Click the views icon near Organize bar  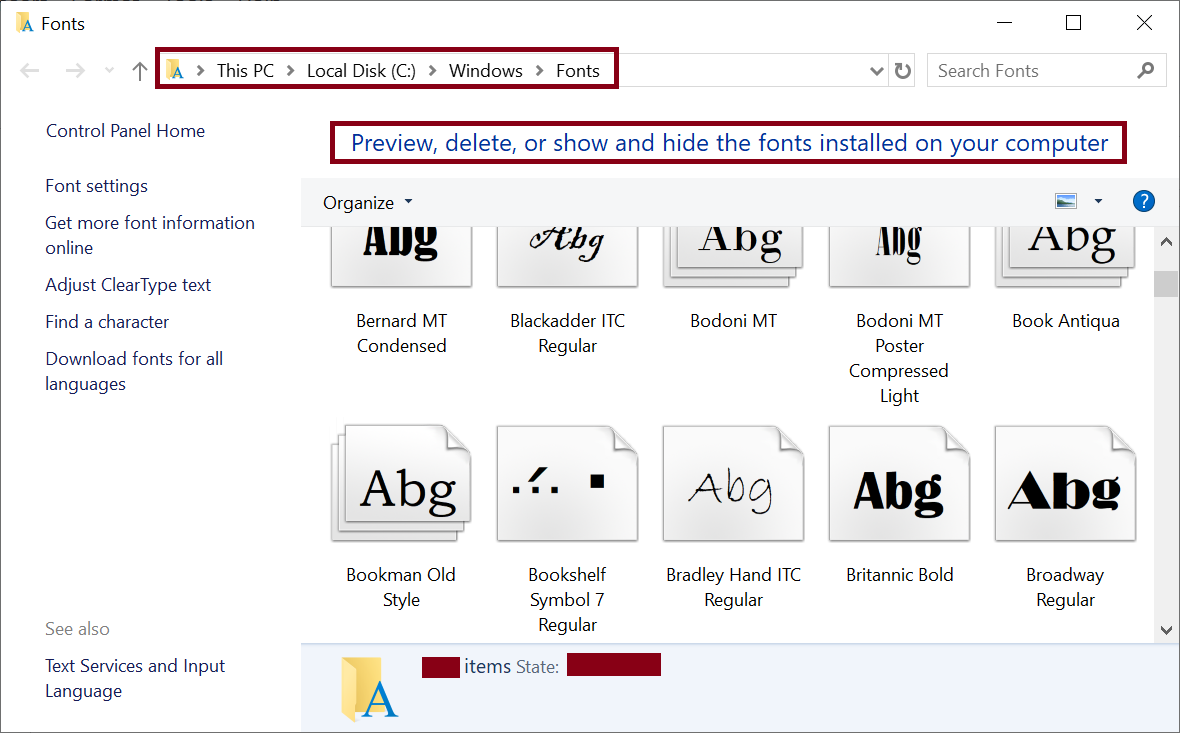1066,201
